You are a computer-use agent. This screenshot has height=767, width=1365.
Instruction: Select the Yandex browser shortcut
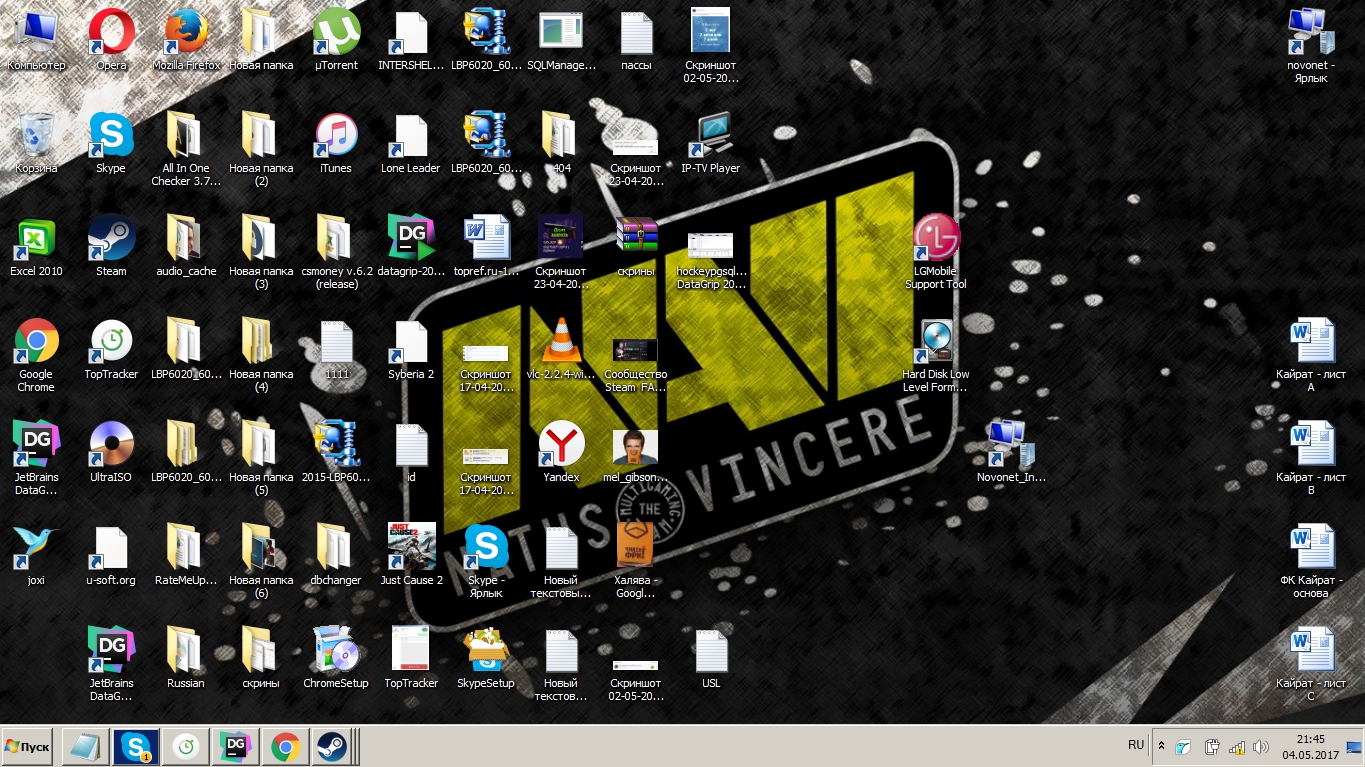pos(561,445)
